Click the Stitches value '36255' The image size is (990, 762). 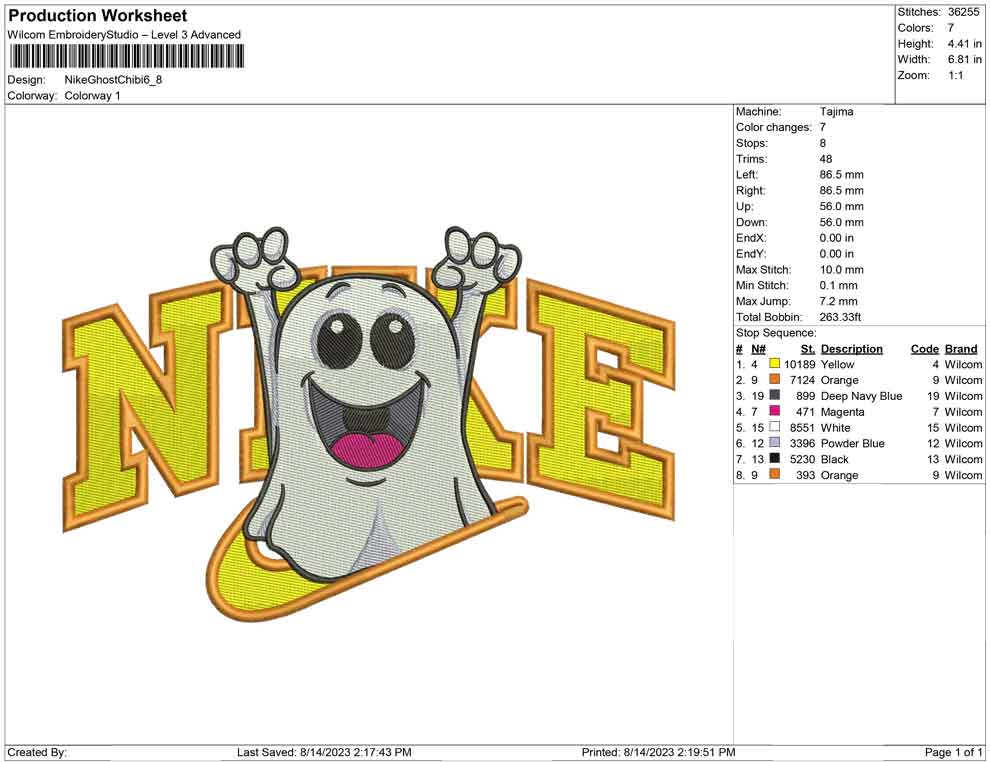point(963,12)
